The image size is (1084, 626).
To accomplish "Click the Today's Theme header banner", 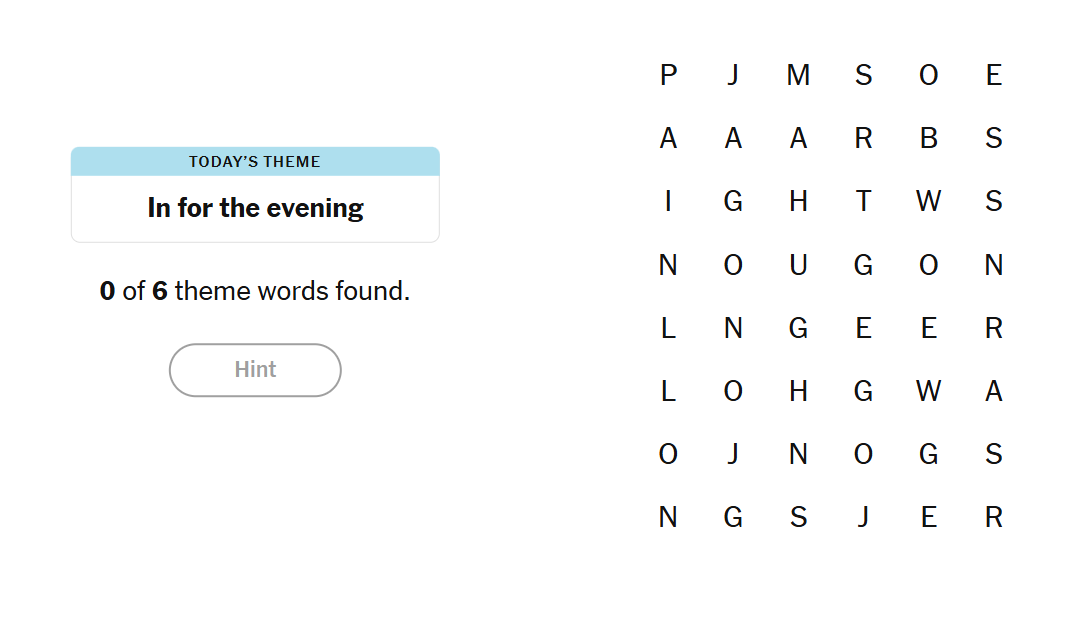I will [255, 162].
